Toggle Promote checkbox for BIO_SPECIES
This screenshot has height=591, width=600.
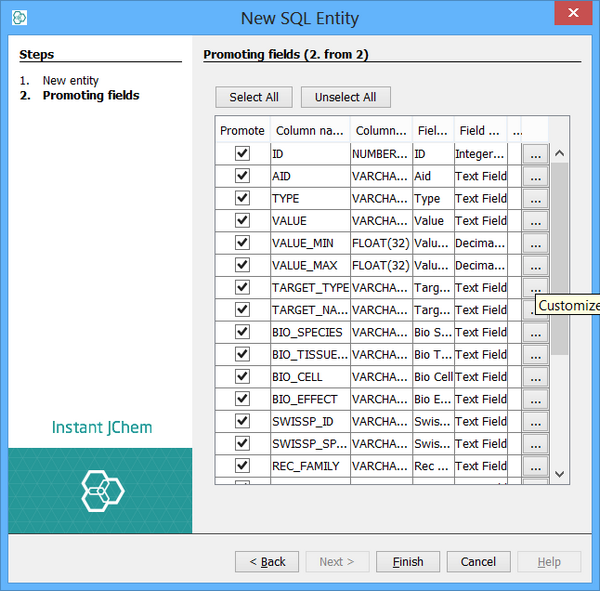[242, 332]
